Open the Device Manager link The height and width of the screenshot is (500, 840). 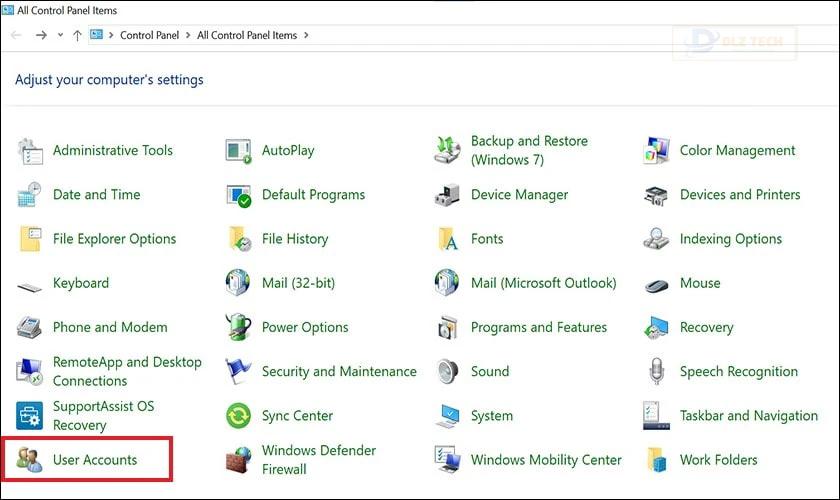click(520, 195)
